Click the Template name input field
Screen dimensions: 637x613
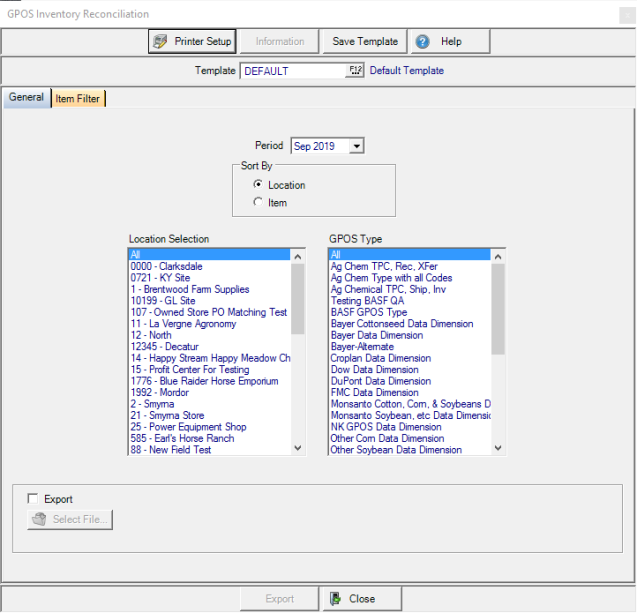[x=292, y=71]
